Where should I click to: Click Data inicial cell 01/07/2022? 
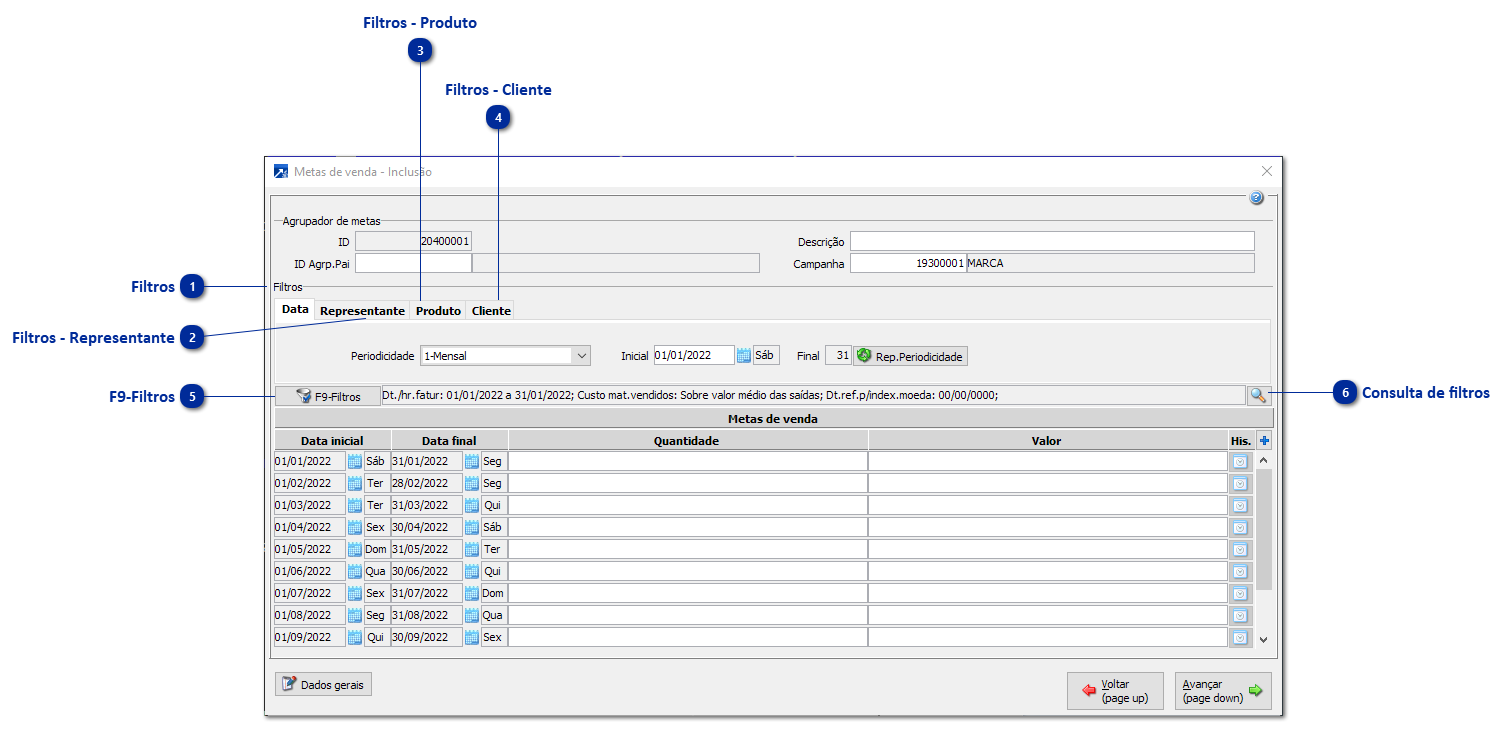point(310,593)
